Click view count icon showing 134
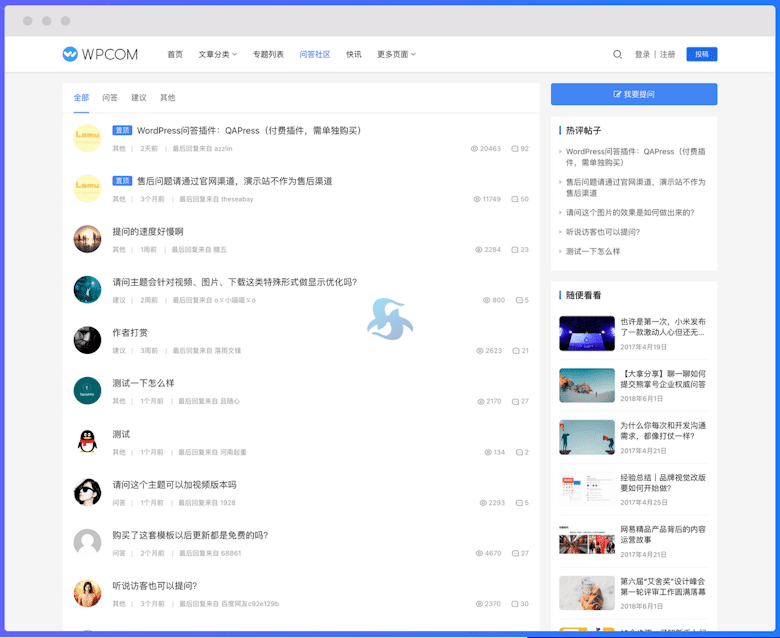 coord(488,452)
